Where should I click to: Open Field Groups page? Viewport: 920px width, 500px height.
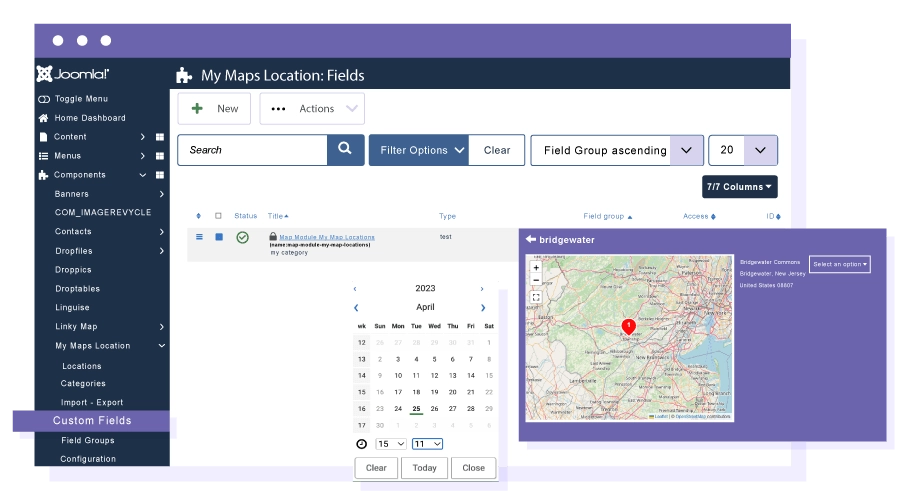(88, 441)
